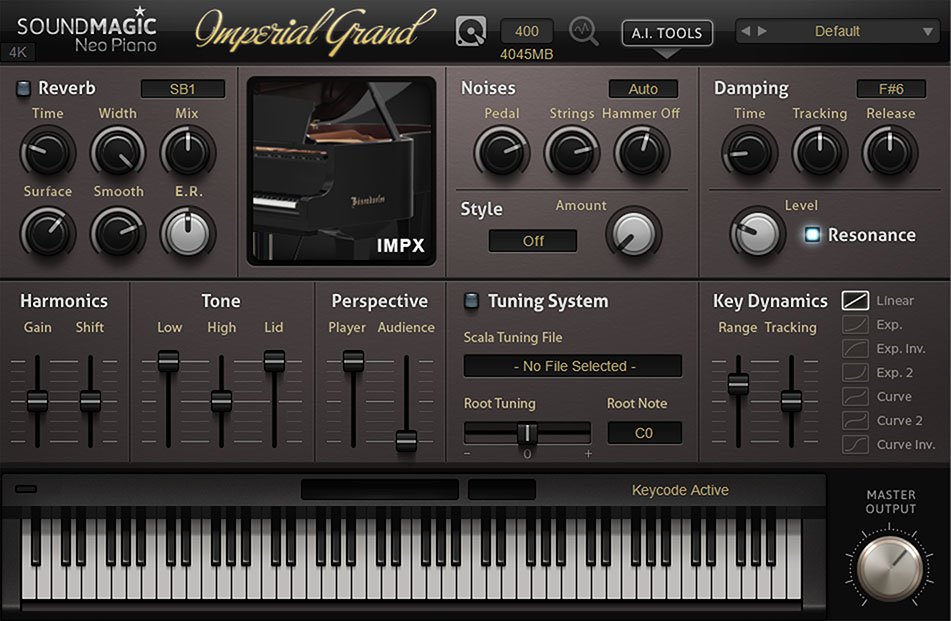Select the Exp. 2 curve icon
951x621 pixels.
coord(855,373)
